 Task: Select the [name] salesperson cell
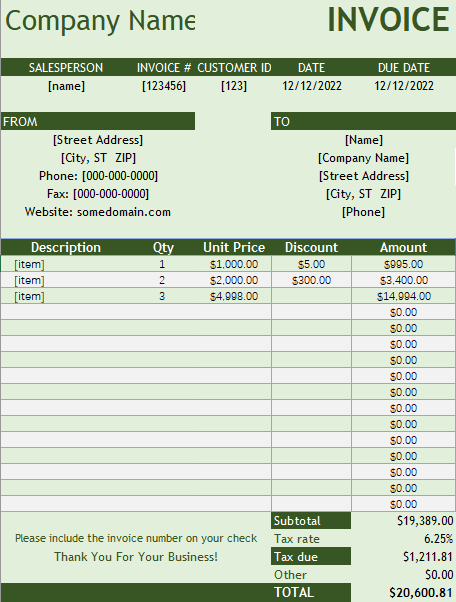coord(66,86)
